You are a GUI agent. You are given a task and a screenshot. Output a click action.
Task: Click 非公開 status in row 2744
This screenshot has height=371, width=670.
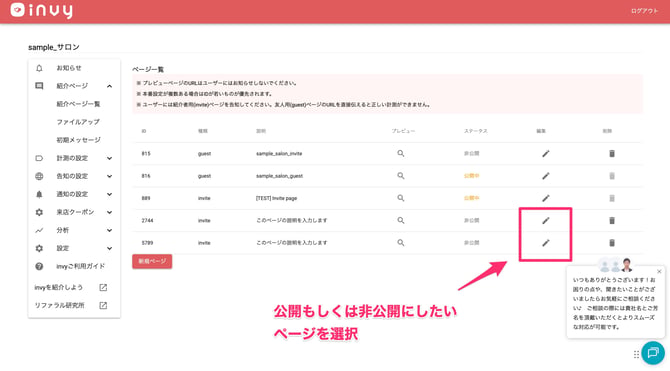tap(471, 220)
